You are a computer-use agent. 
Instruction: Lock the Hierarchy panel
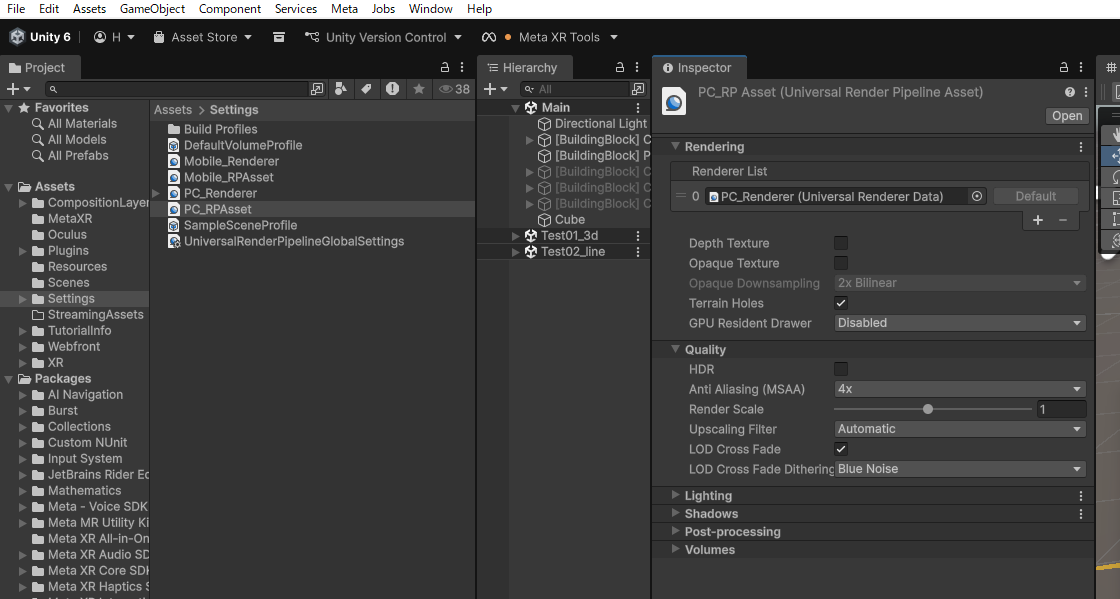click(620, 67)
